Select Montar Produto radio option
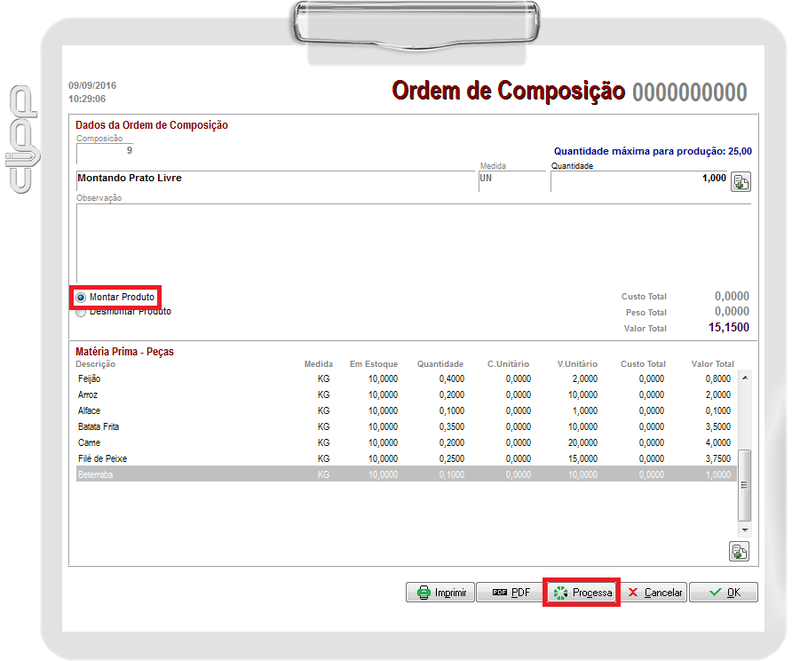The height and width of the screenshot is (661, 800). point(81,298)
